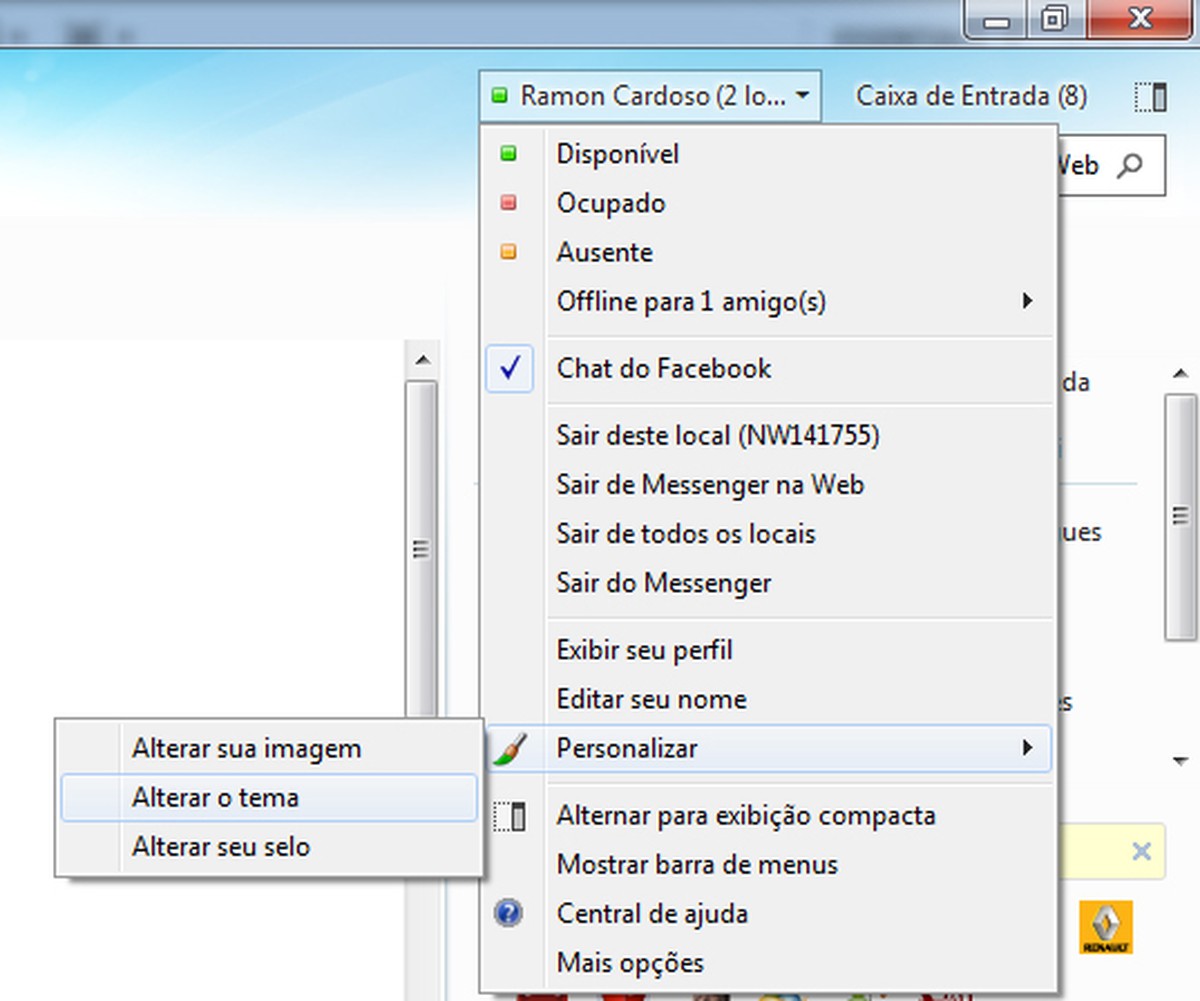This screenshot has width=1200, height=1001.
Task: Open Ramon Cardoso status dropdown
Action: 650,96
